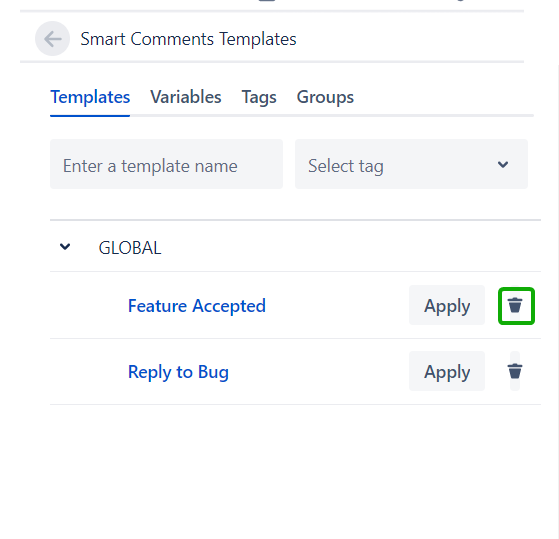559x539 pixels.
Task: Open the Feature Accepted template link
Action: click(x=197, y=306)
